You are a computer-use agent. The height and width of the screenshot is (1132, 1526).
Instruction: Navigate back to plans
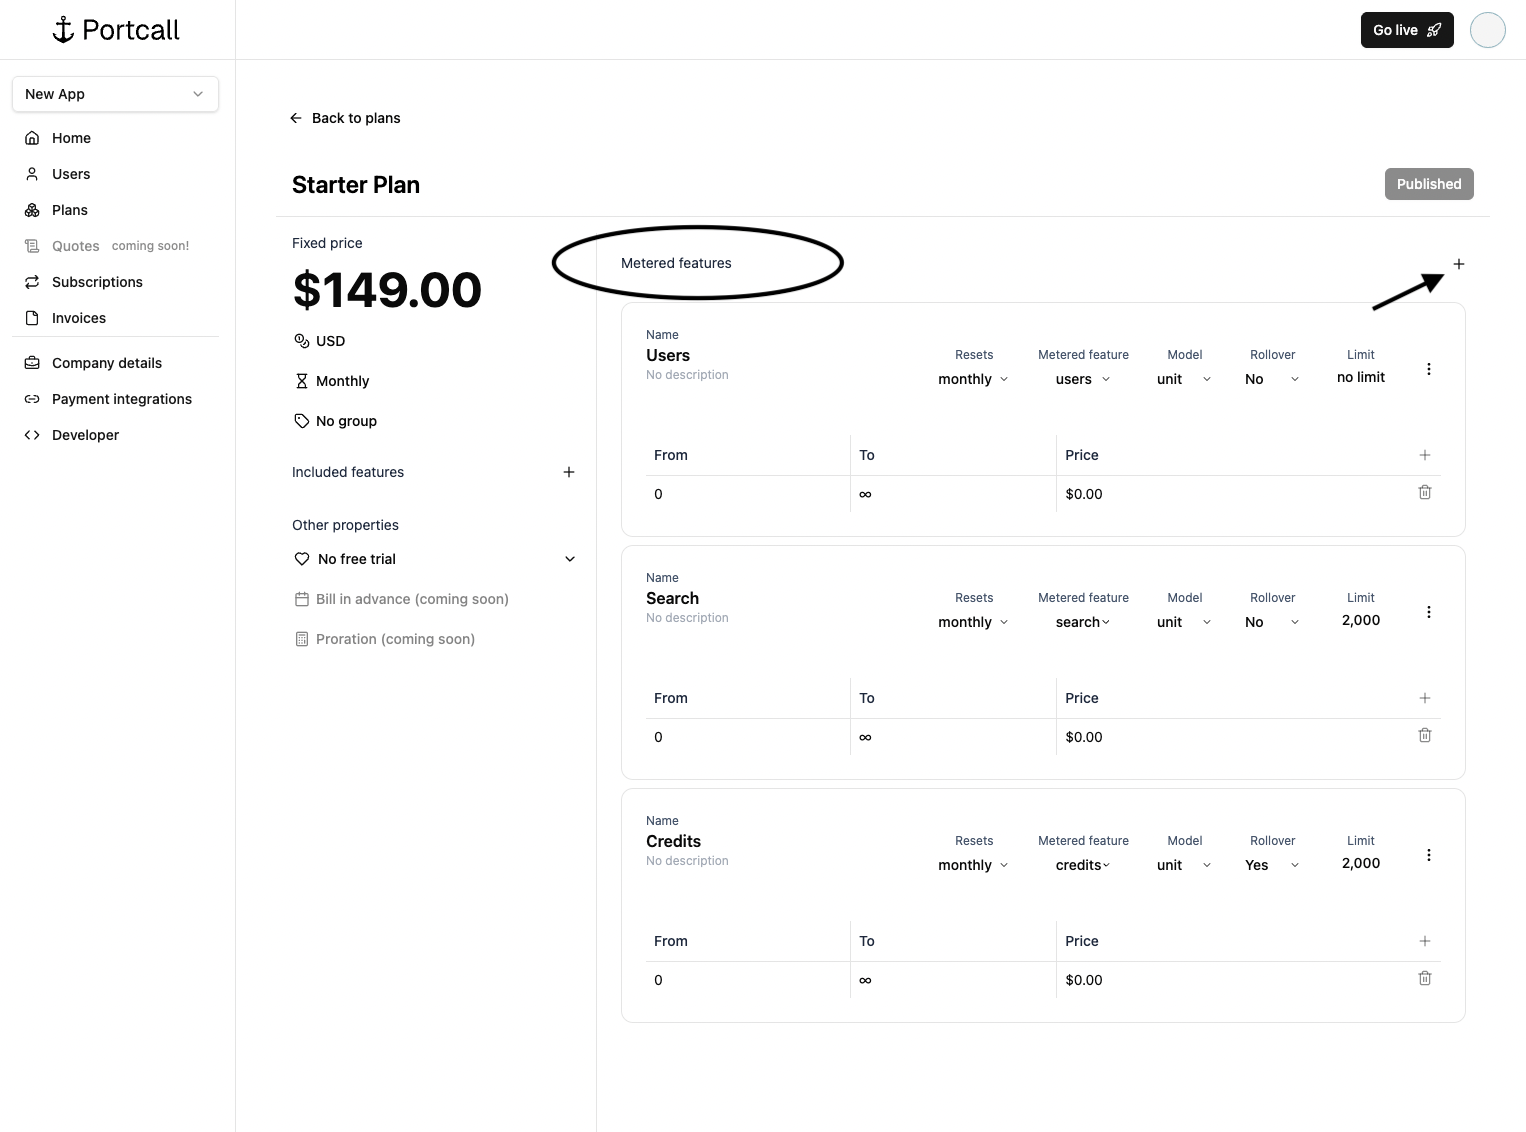click(x=345, y=118)
